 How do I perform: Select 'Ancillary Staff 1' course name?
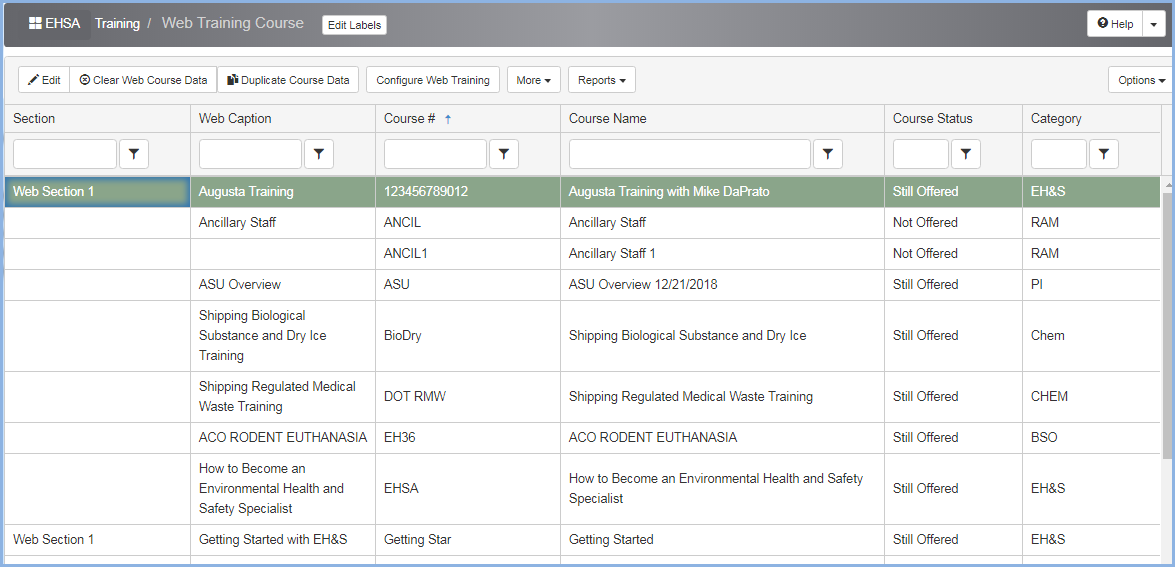[722, 254]
